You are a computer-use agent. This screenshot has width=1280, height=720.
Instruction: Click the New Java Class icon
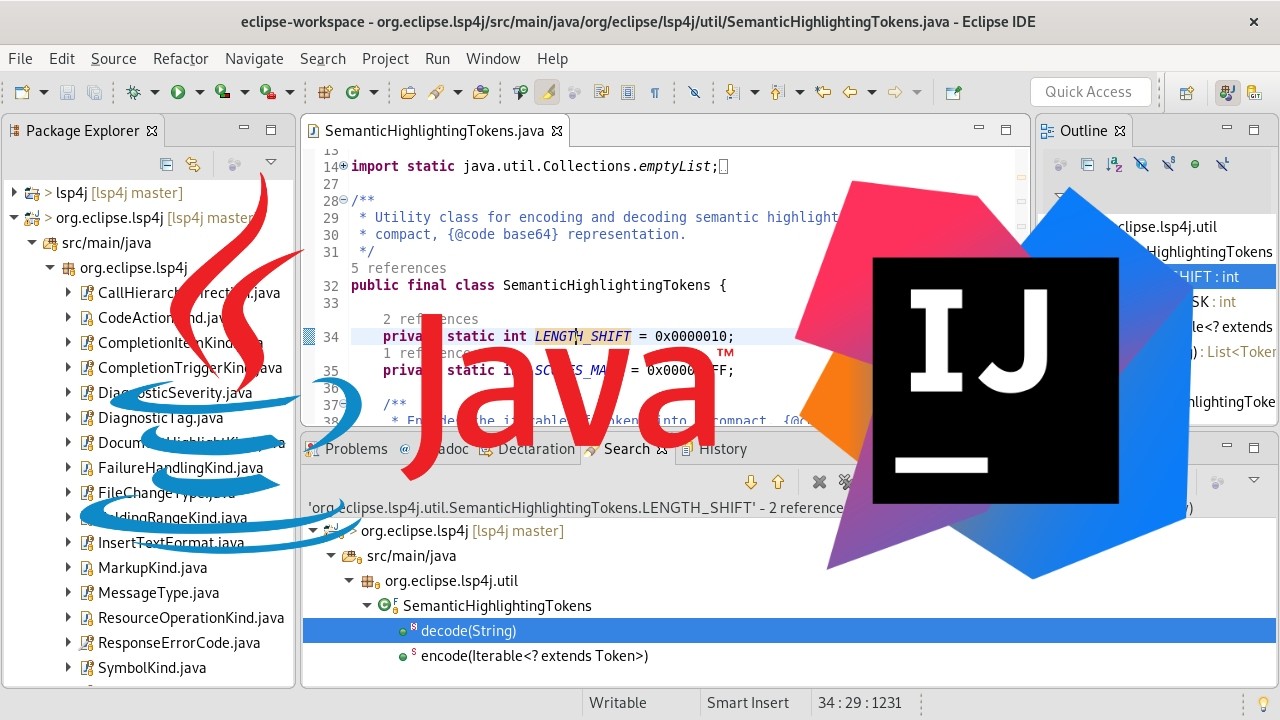[352, 92]
